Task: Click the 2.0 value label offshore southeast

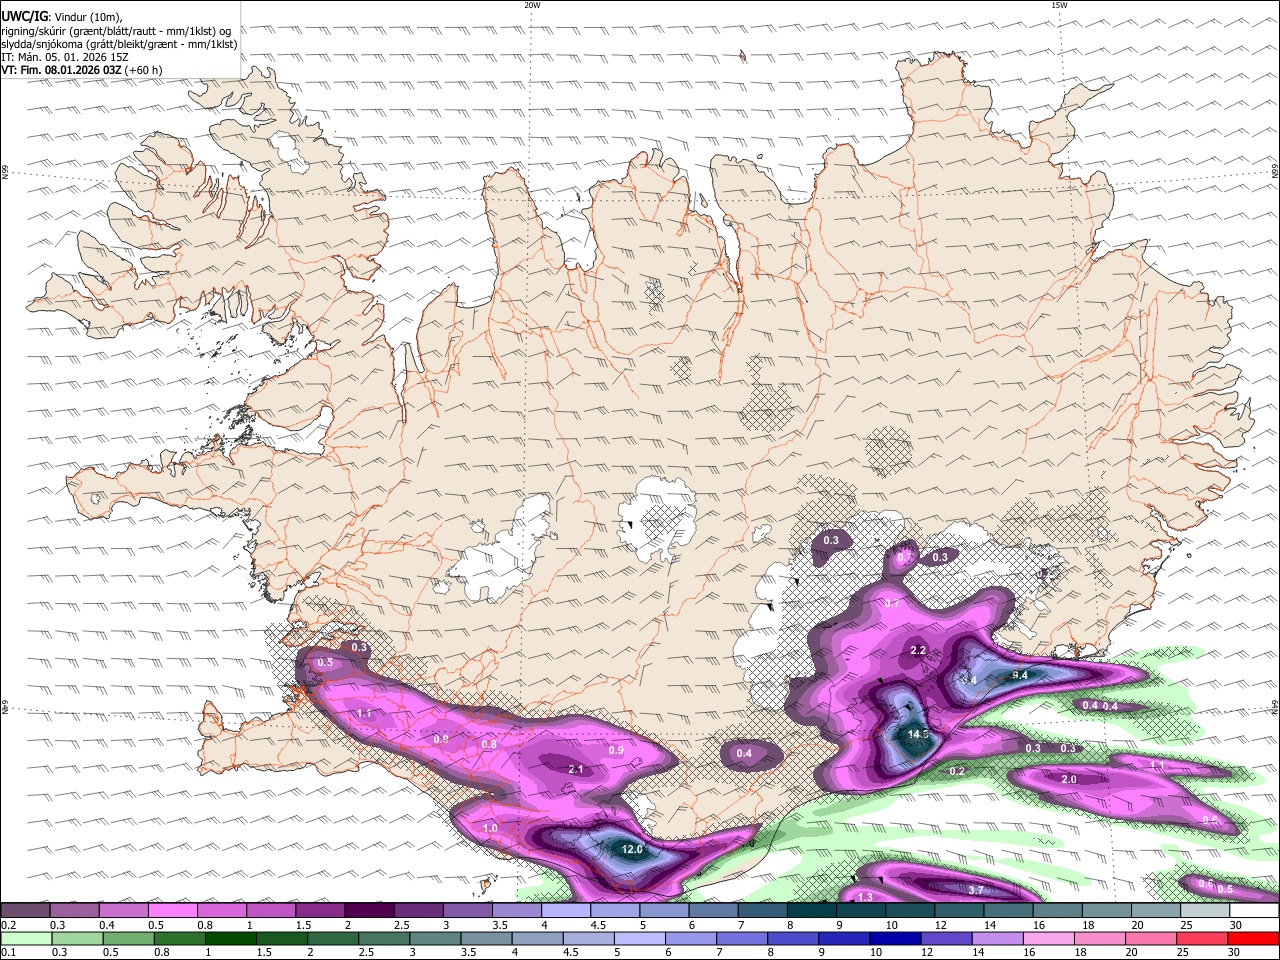Action: point(1068,779)
